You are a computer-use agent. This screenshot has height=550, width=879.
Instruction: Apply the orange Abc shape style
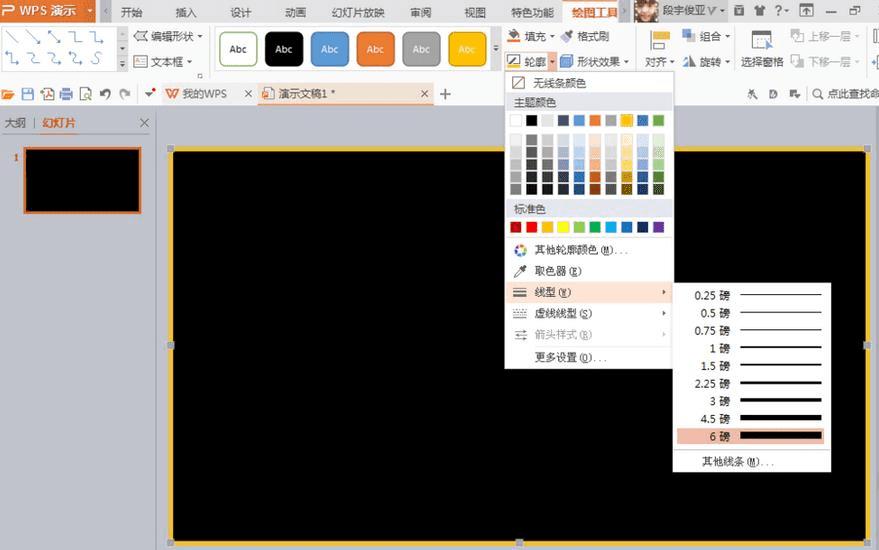tap(375, 49)
